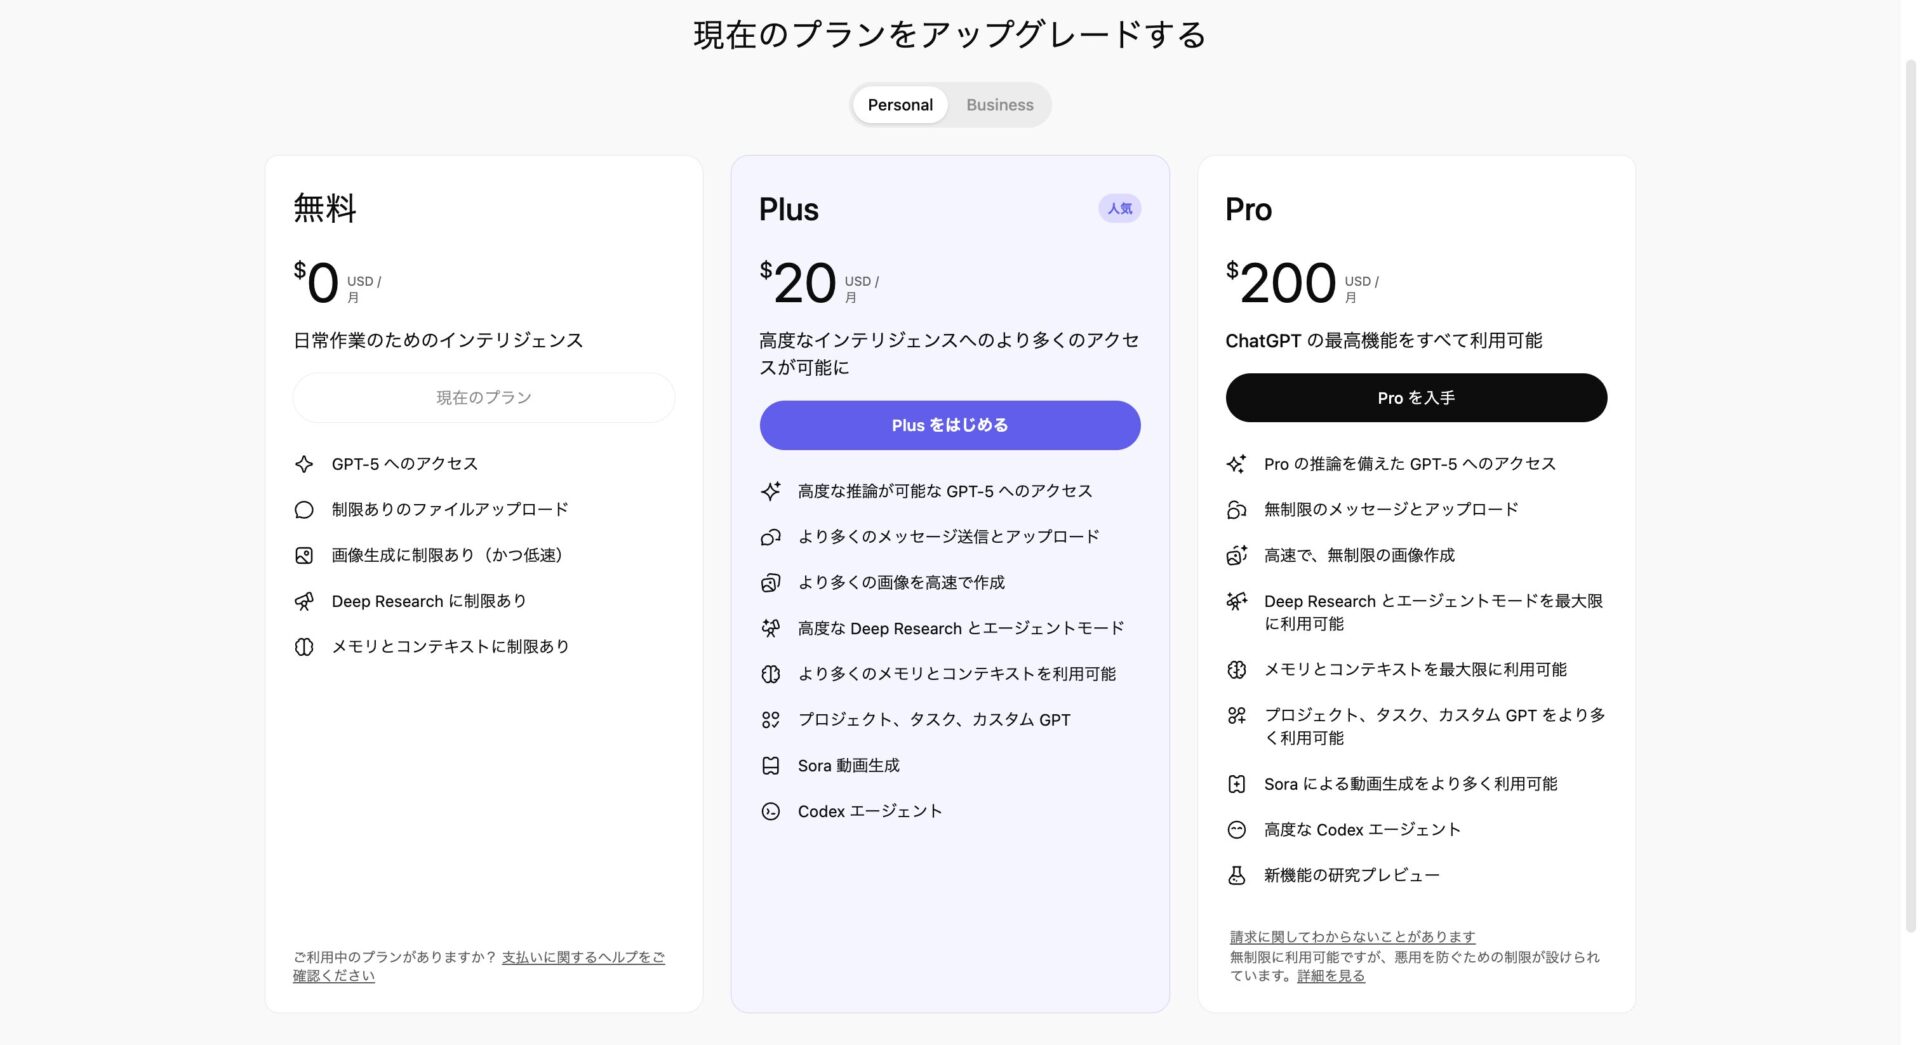Viewport: 1920px width, 1045px height.
Task: Click the file upload speech bubble icon
Action: [303, 509]
